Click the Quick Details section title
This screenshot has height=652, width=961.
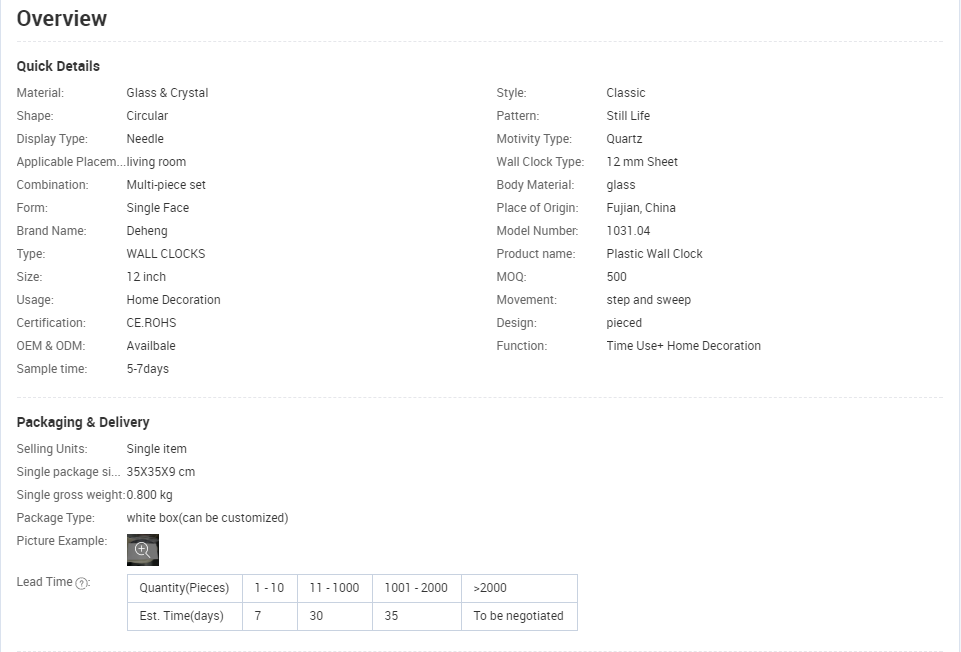point(58,66)
